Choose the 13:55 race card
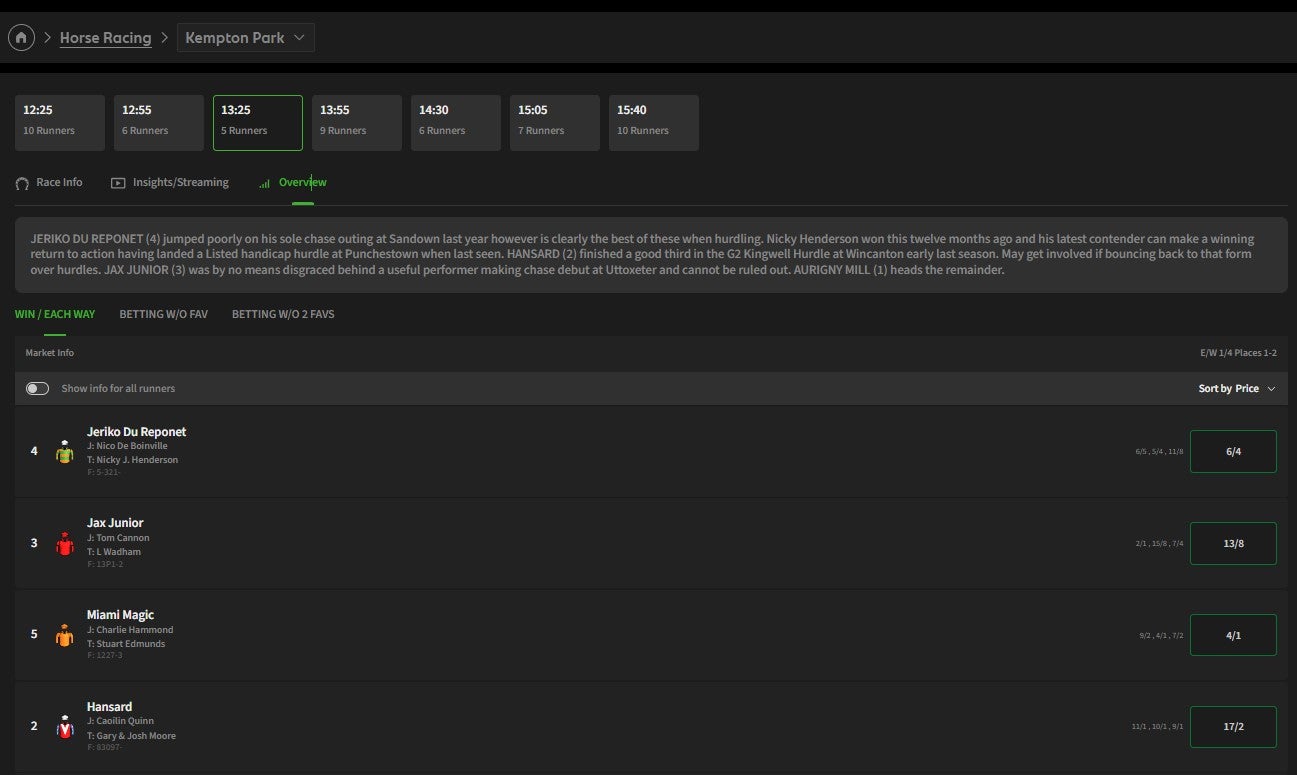 [x=356, y=122]
